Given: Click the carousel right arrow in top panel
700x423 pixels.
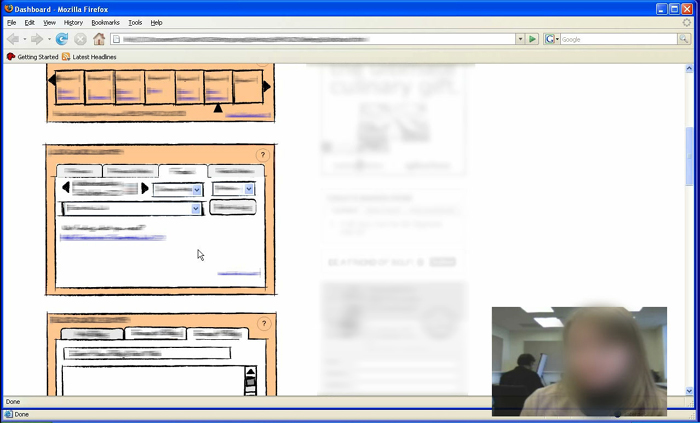Looking at the screenshot, I should coord(267,87).
